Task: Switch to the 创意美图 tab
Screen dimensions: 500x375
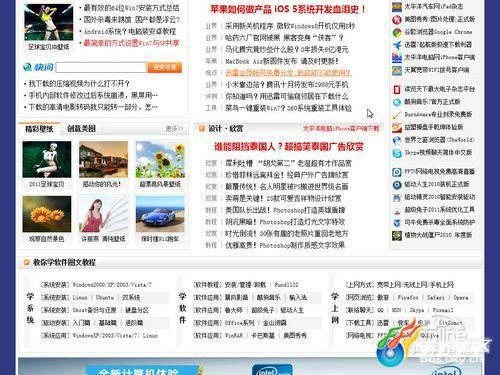Action: pos(81,129)
